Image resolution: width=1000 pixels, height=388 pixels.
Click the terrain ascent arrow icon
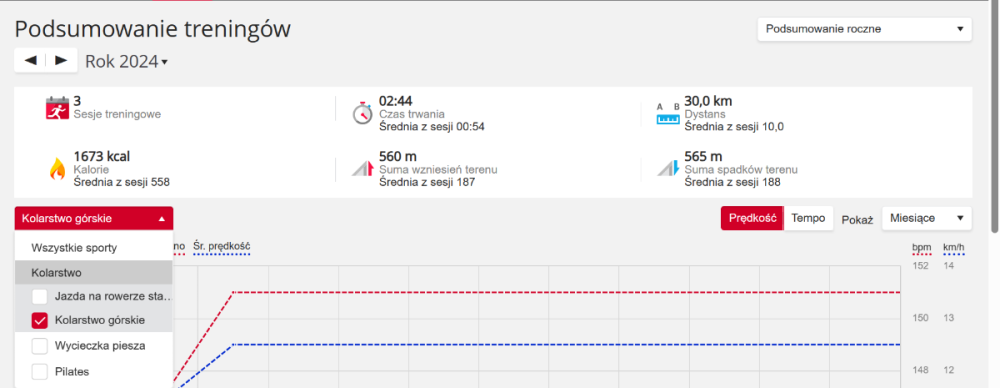pos(362,168)
